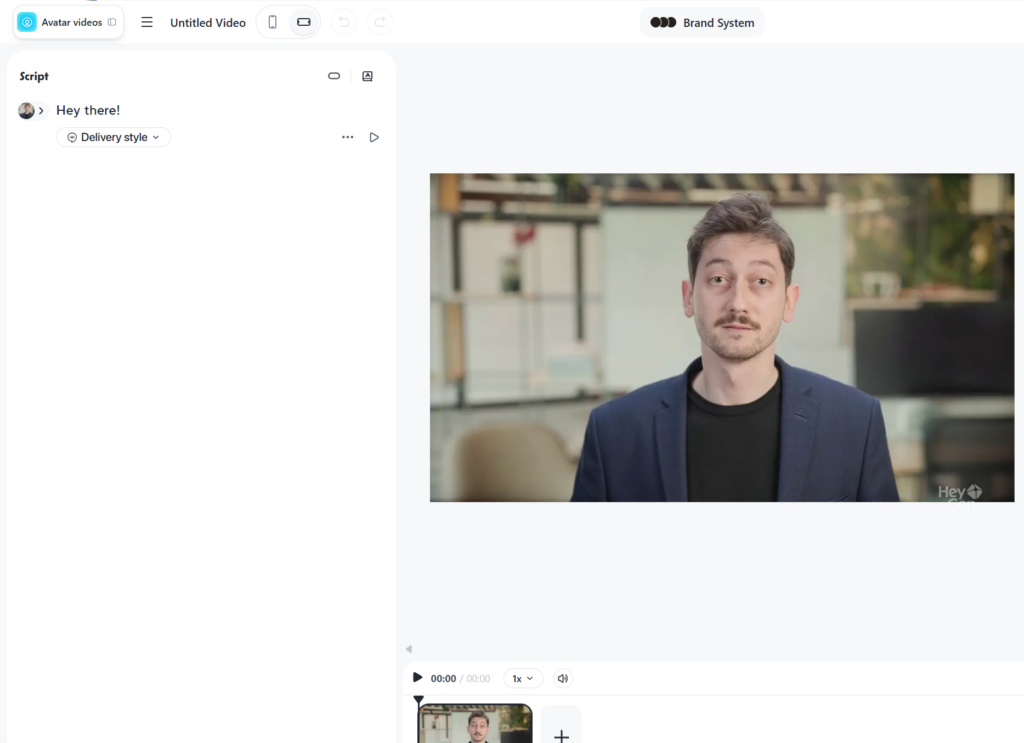This screenshot has height=743, width=1024.
Task: Play the video from timeline controls
Action: [x=417, y=678]
